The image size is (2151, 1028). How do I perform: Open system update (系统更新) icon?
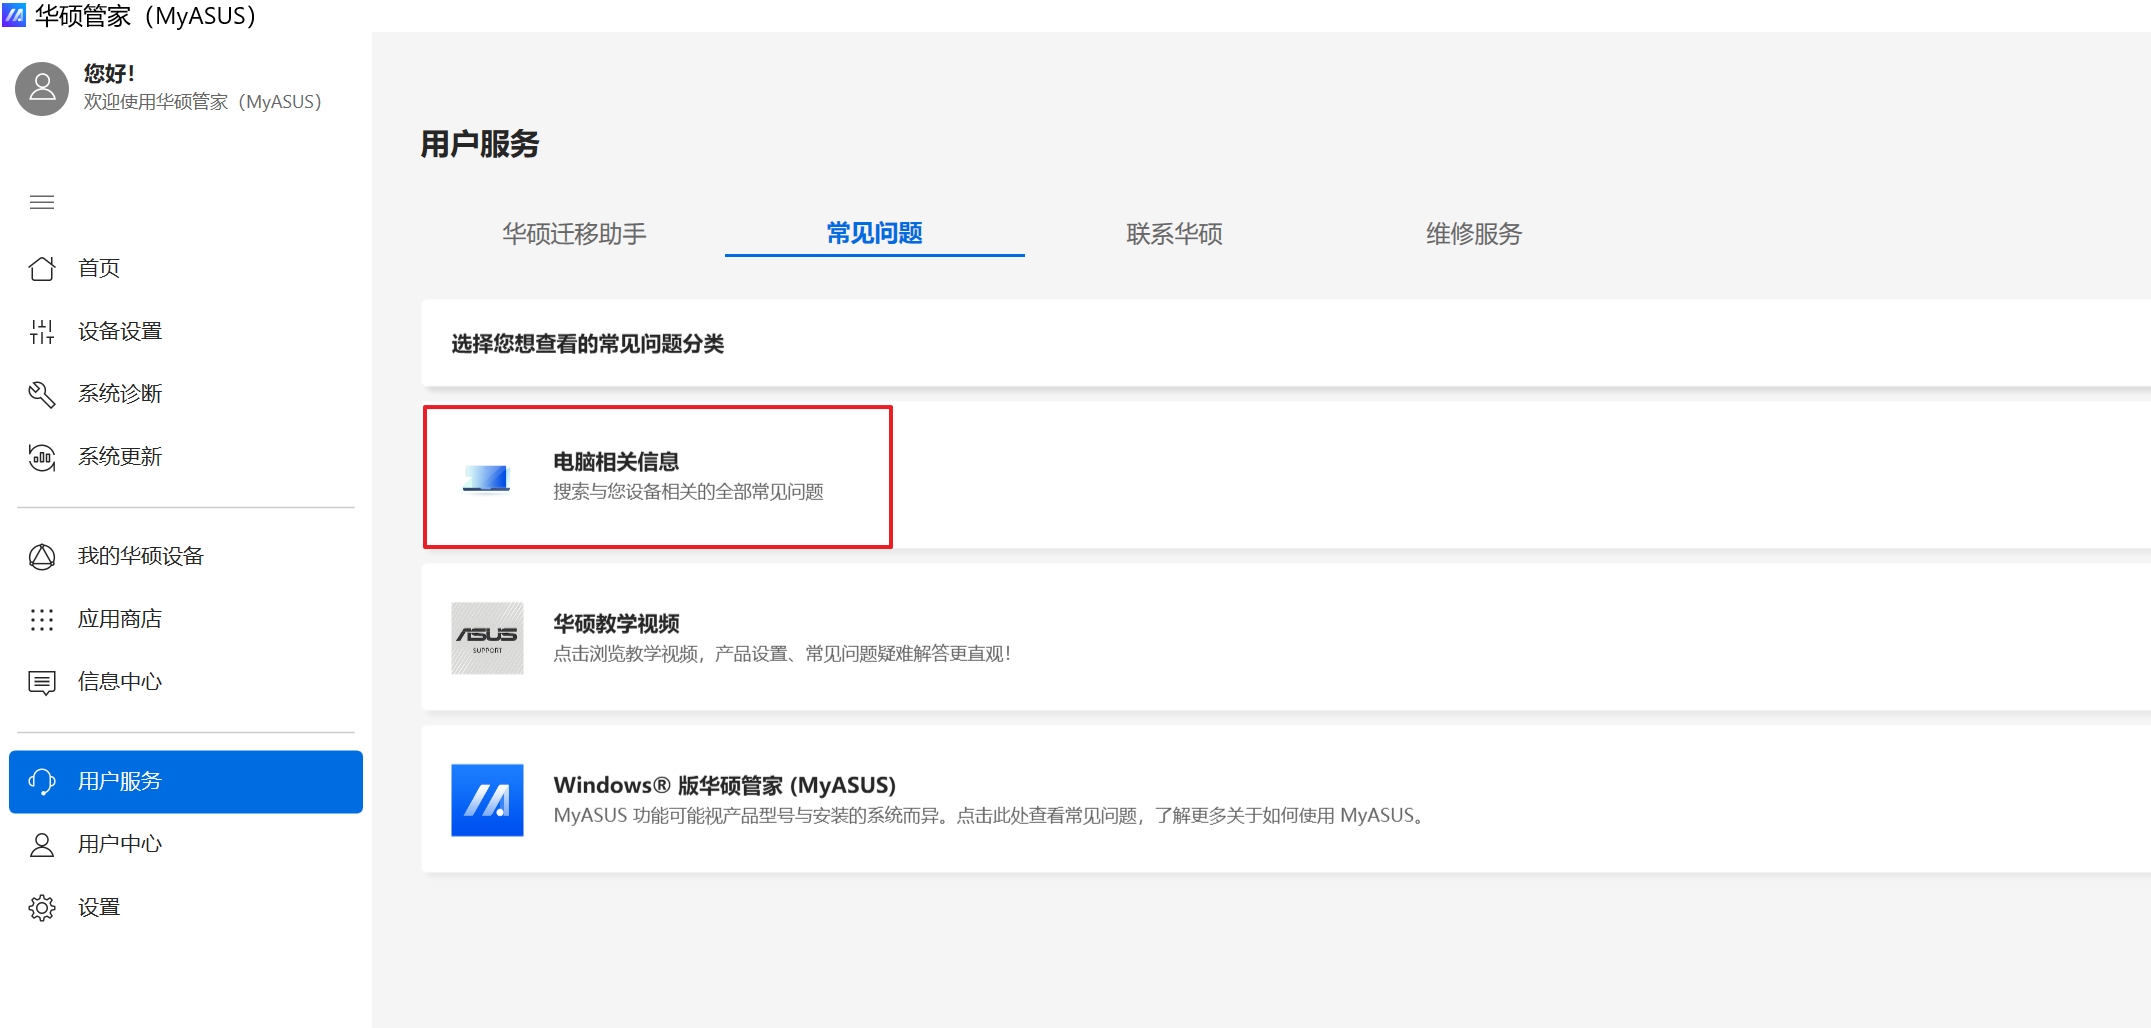42,457
